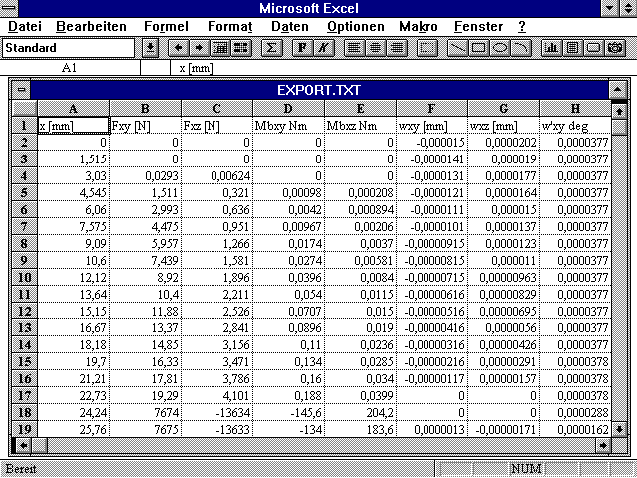637x478 pixels.
Task: Click the text box tool
Action: [572, 48]
